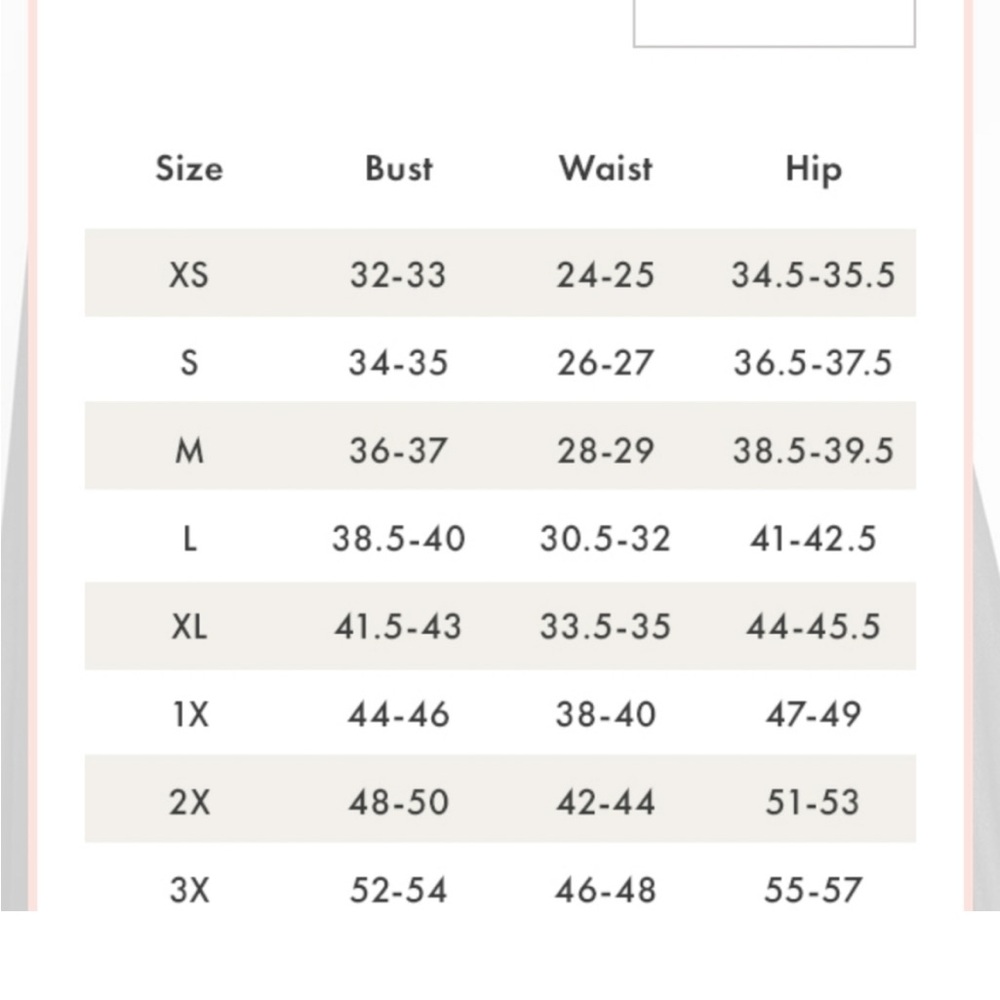
Task: Select the S size row label
Action: (189, 363)
